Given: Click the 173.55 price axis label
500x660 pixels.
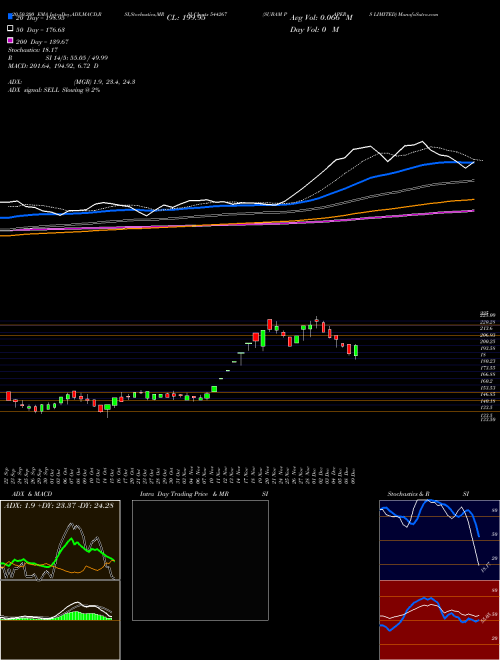Looking at the screenshot, I should [x=488, y=367].
